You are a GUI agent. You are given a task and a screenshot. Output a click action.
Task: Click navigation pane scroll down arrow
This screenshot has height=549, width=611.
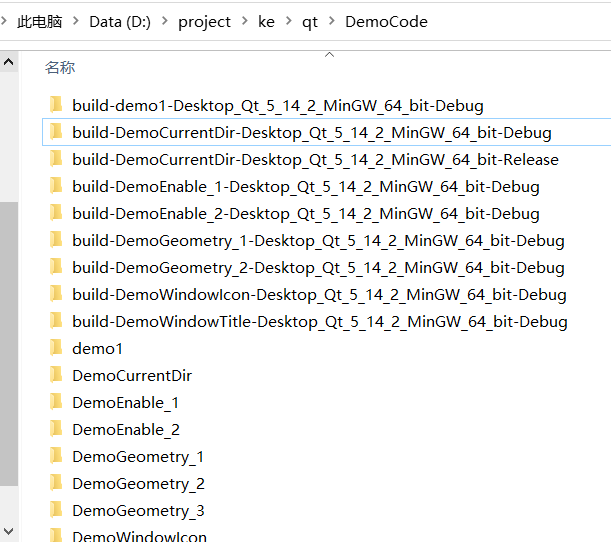click(x=9, y=531)
